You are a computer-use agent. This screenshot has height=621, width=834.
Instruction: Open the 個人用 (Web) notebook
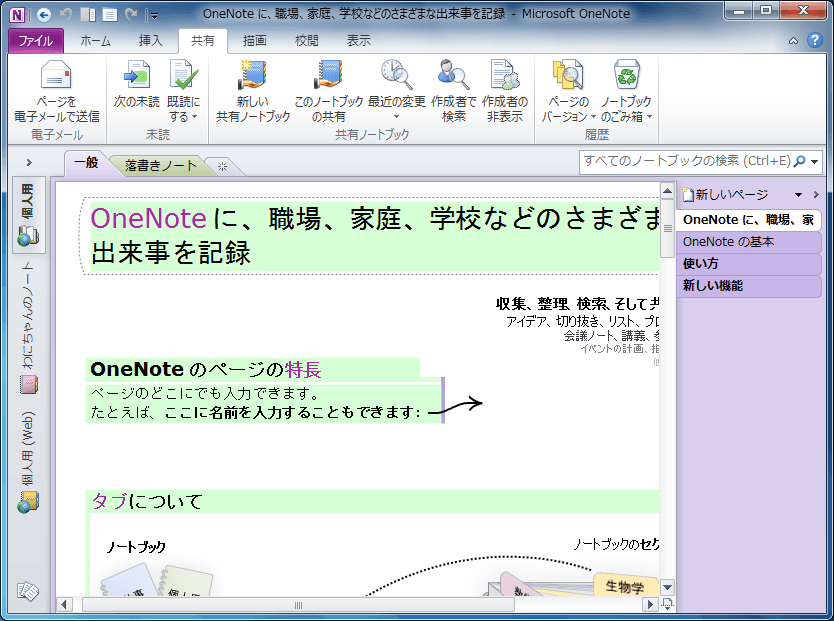29,462
